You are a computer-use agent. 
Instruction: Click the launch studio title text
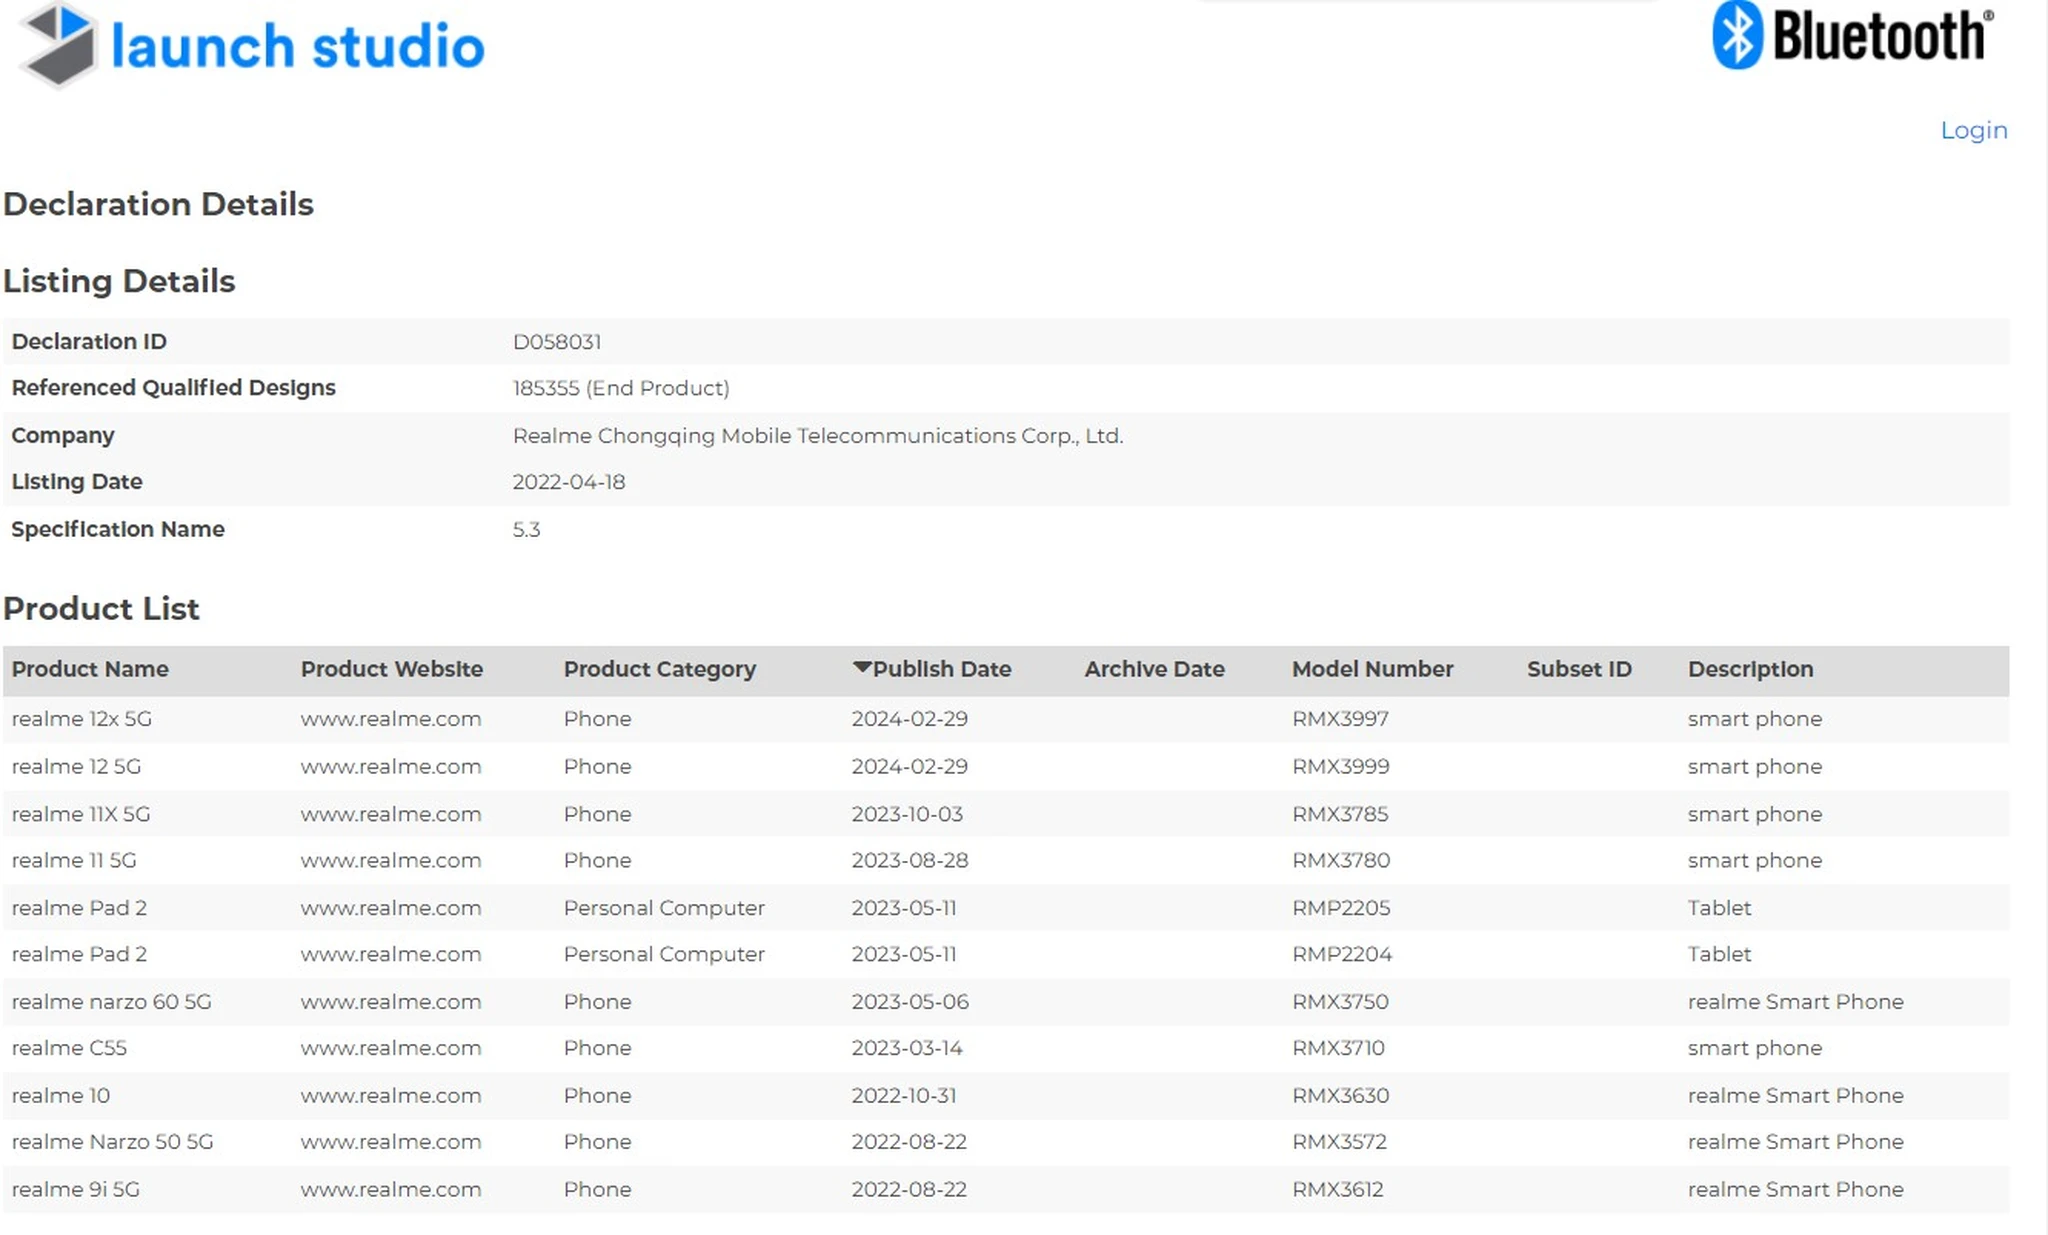tap(298, 47)
